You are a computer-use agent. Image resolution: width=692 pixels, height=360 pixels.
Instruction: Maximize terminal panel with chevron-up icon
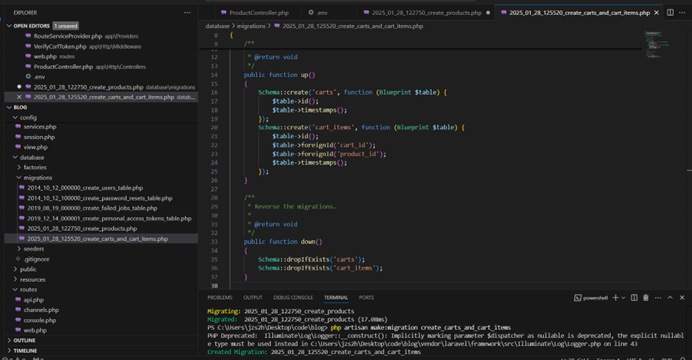coord(670,298)
